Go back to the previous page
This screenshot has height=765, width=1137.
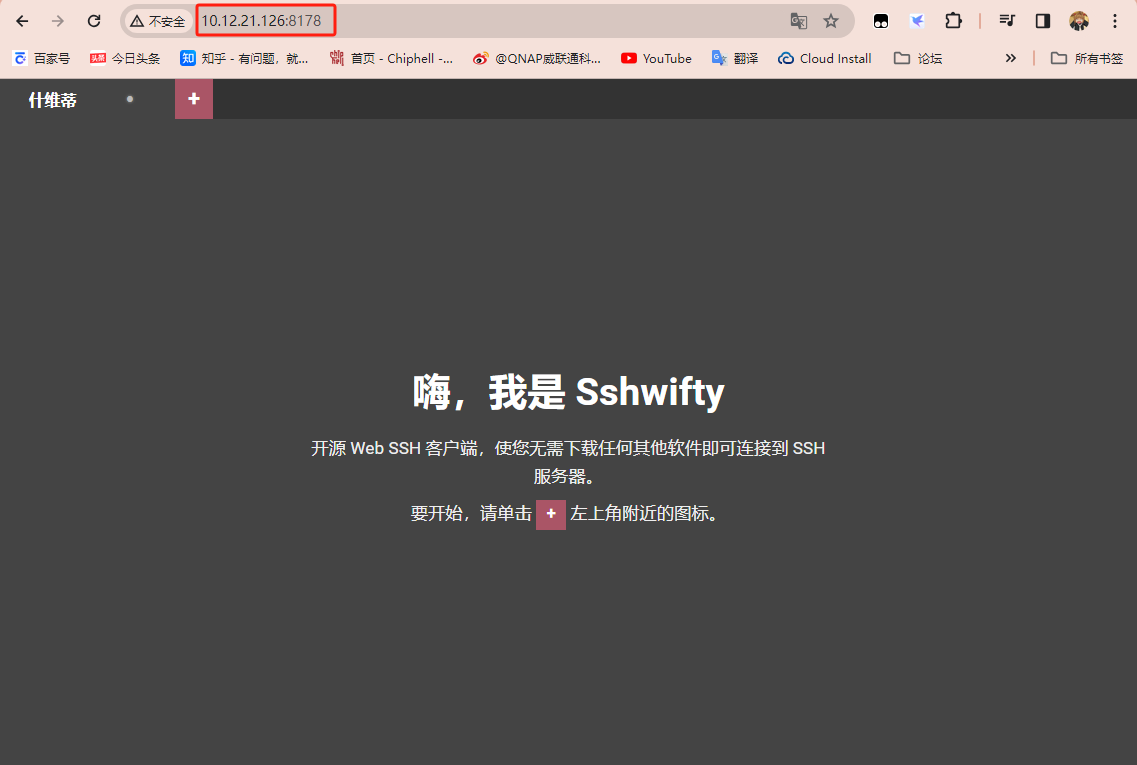[22, 21]
